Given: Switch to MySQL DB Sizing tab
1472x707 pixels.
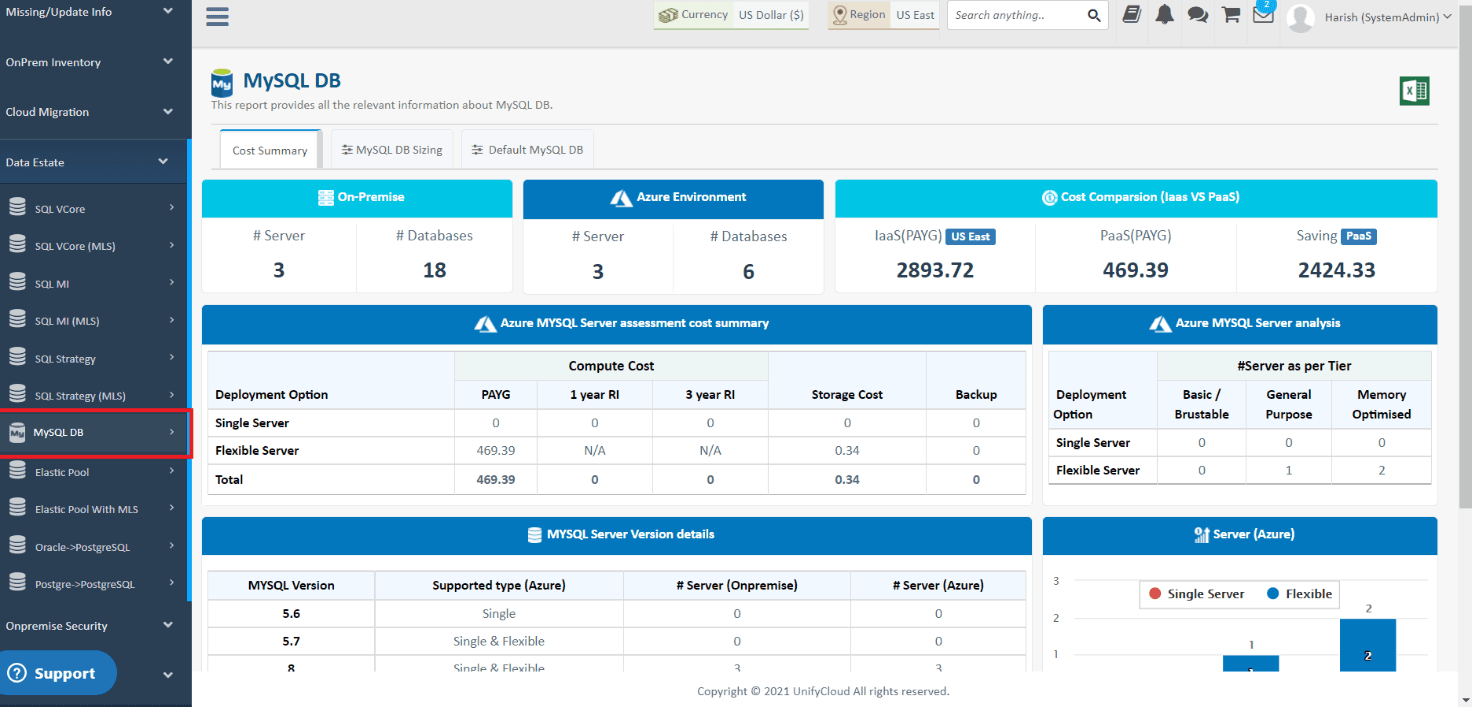Looking at the screenshot, I should pos(392,150).
